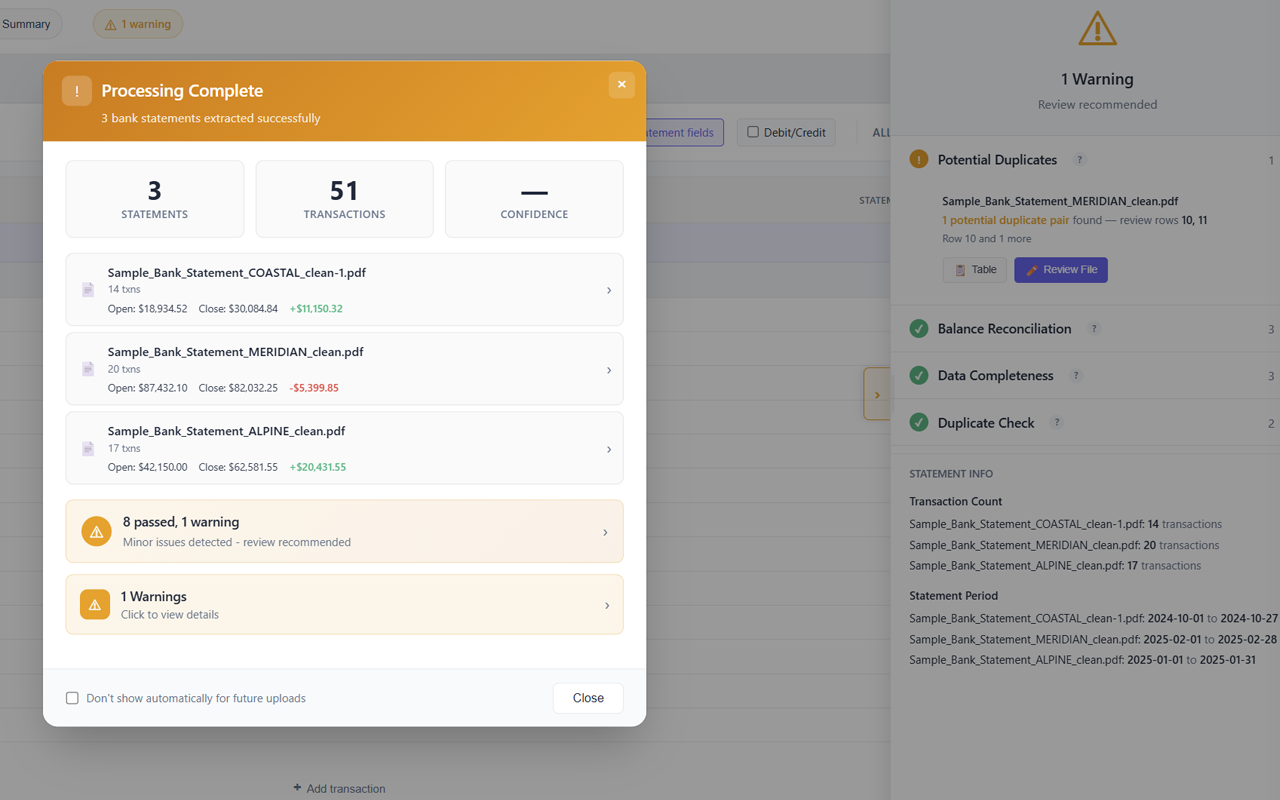The image size is (1280, 800).
Task: Switch to the Summary tab
Action: tap(27, 24)
